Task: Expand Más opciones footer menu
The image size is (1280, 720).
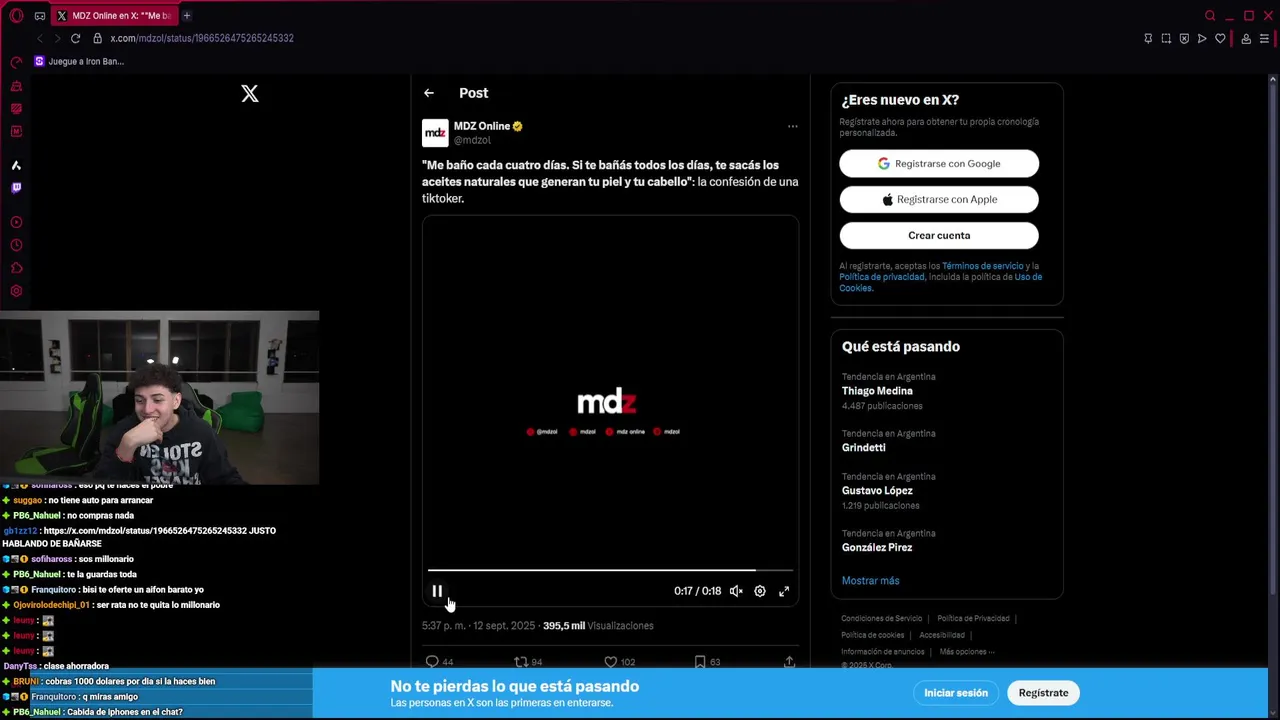Action: click(x=967, y=652)
